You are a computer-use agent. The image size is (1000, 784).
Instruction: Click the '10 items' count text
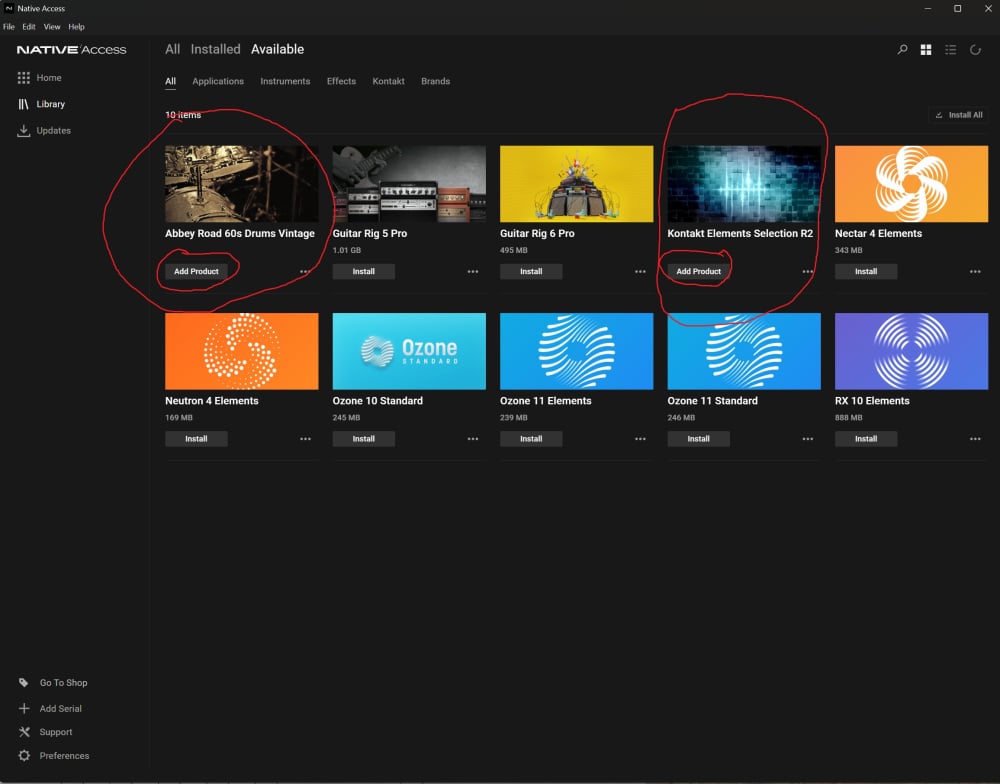pyautogui.click(x=183, y=115)
